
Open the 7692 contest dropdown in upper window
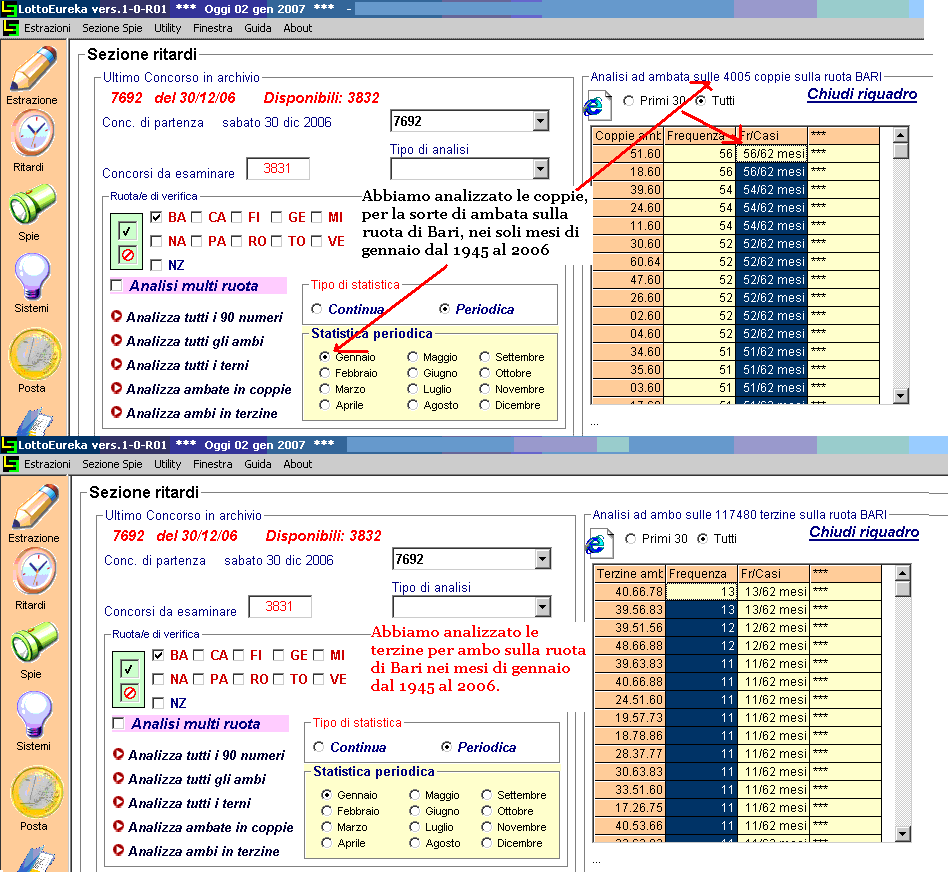541,121
